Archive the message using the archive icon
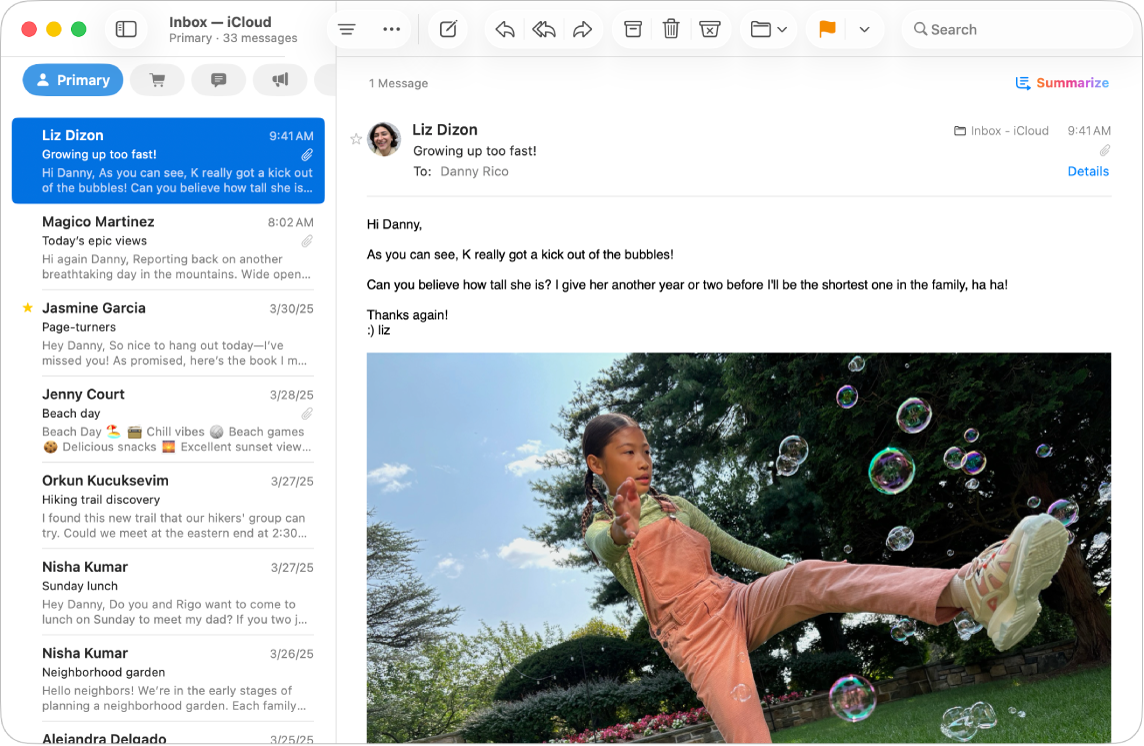The width and height of the screenshot is (1144, 746). pos(632,29)
